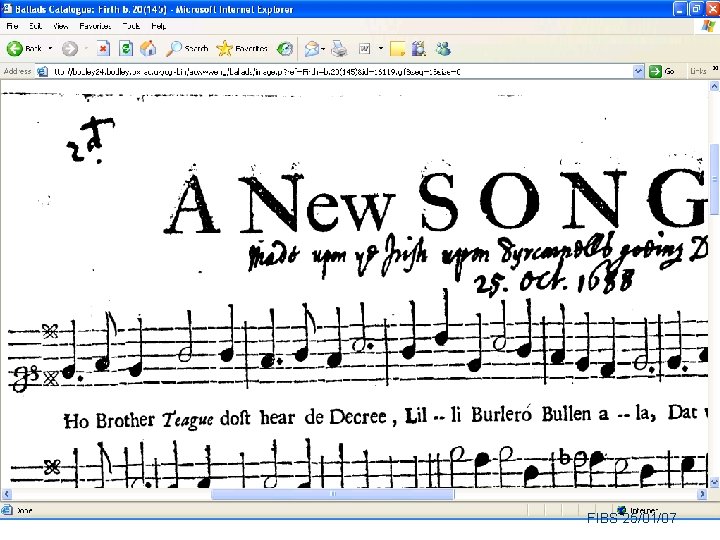This screenshot has width=720, height=540.
Task: Click the Research toolbar icon
Action: [x=419, y=48]
